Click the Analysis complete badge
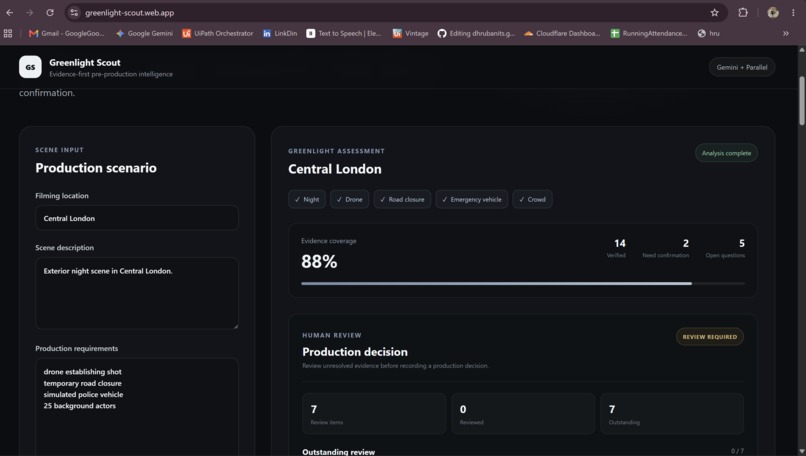This screenshot has height=456, width=806. [726, 153]
